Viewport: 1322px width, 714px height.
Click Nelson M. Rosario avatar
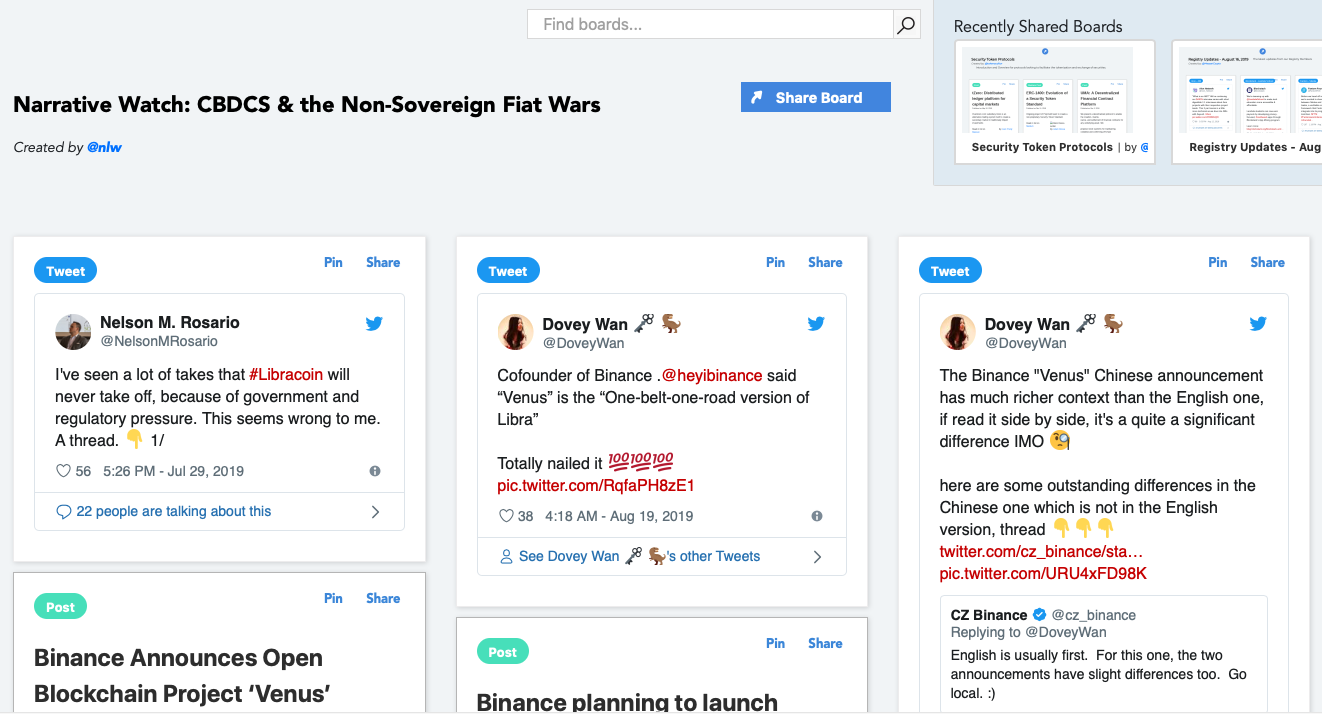(x=73, y=332)
